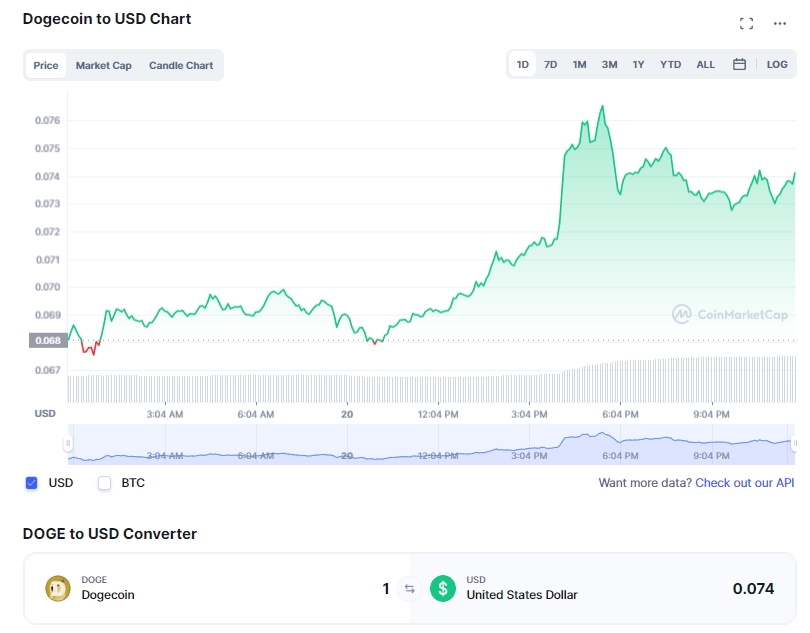810x633 pixels.
Task: Grab the left range navigator handle
Action: [68, 443]
